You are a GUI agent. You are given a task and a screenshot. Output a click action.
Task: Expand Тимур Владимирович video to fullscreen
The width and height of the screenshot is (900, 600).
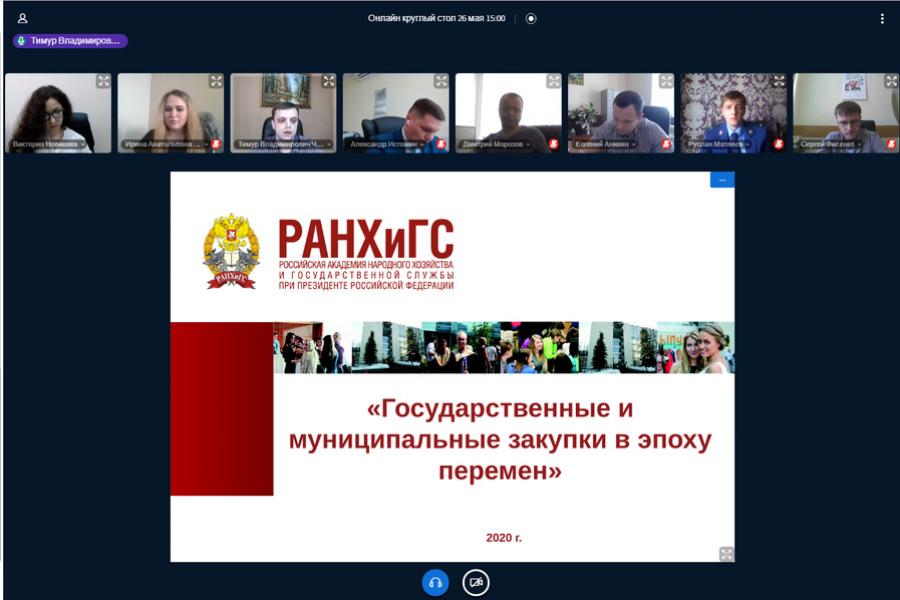pyautogui.click(x=328, y=81)
